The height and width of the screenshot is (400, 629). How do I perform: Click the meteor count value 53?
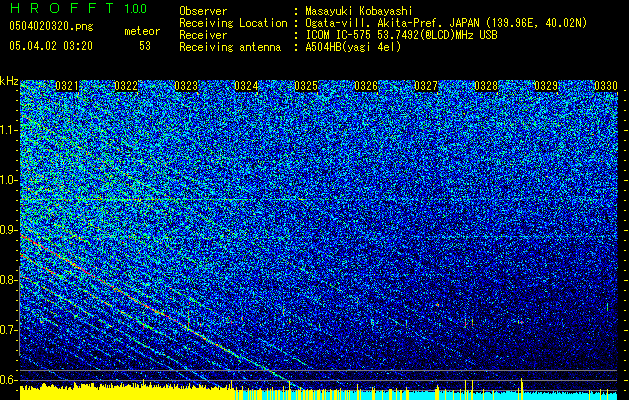point(145,46)
